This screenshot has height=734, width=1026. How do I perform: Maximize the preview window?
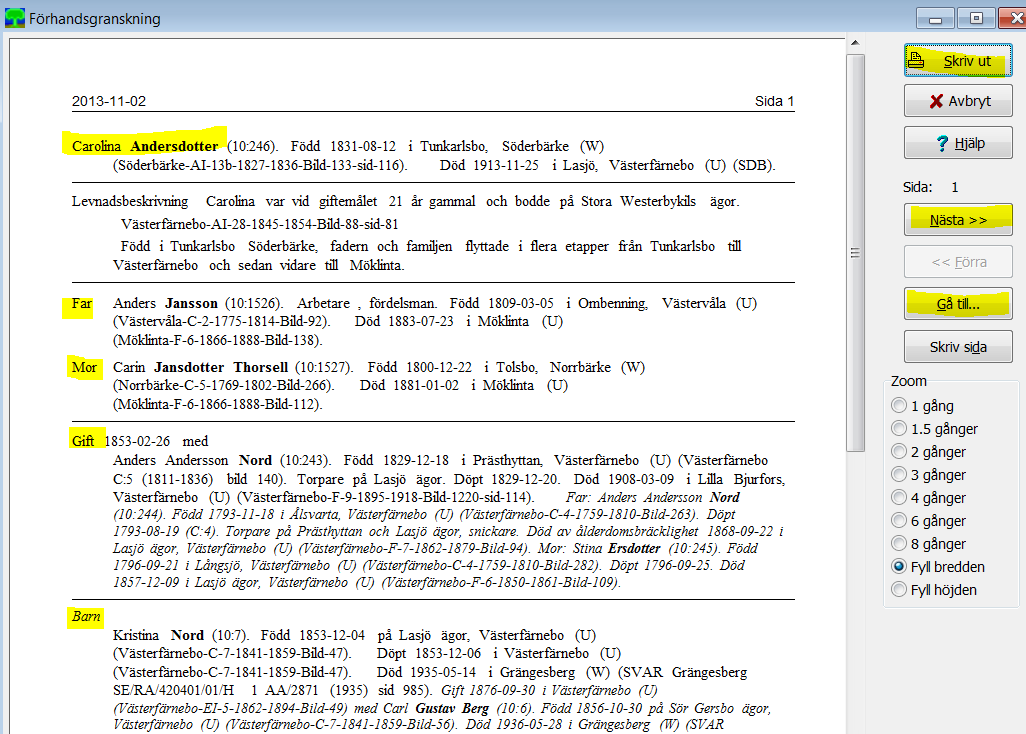(x=976, y=18)
